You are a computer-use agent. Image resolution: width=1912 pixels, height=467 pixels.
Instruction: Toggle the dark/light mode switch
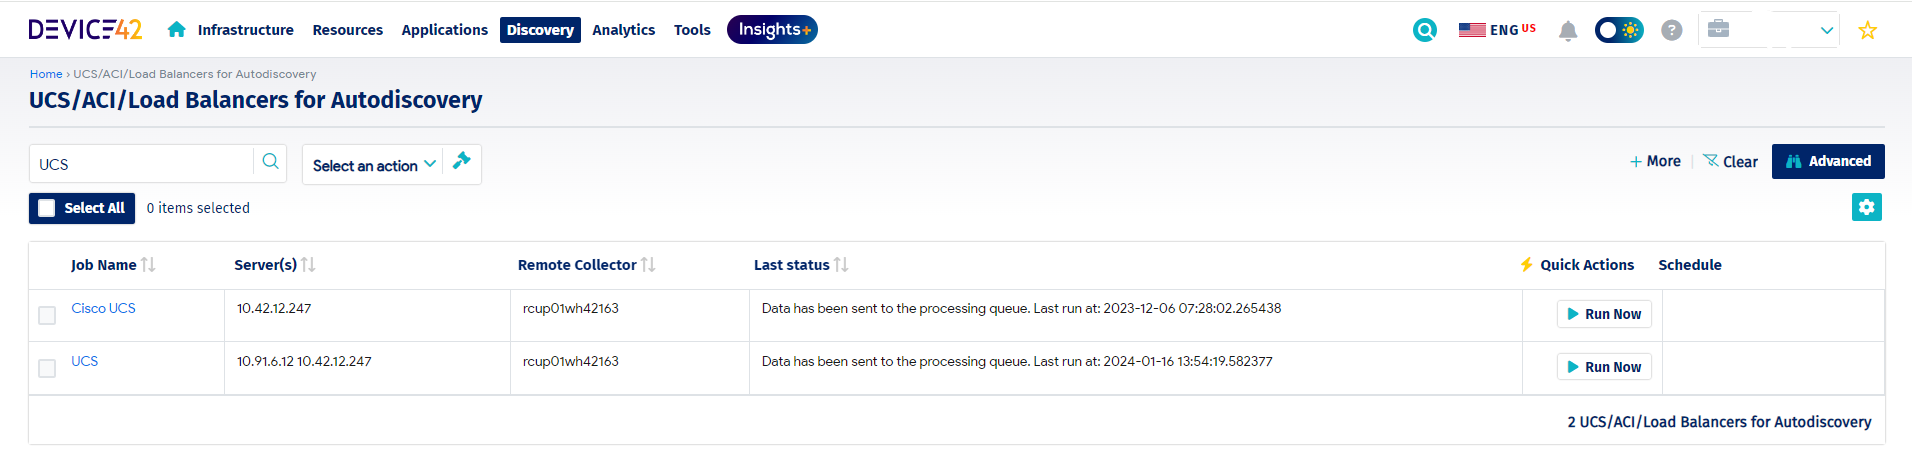click(1618, 30)
